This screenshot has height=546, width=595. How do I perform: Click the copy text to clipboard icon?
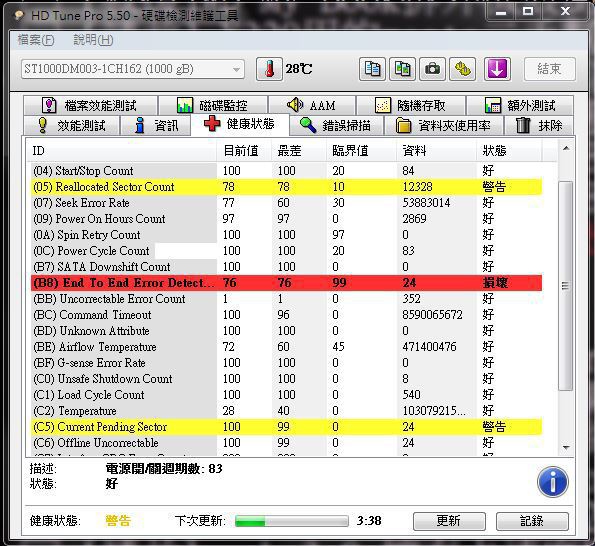tap(372, 69)
